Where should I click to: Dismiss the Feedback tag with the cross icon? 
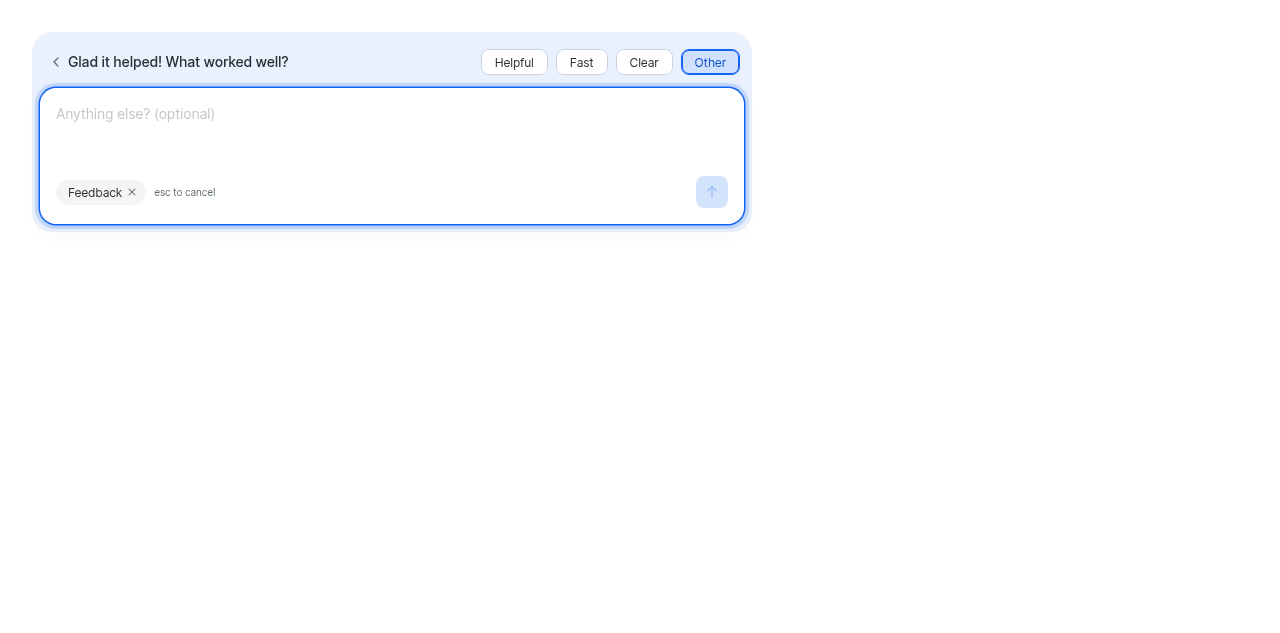[x=132, y=192]
